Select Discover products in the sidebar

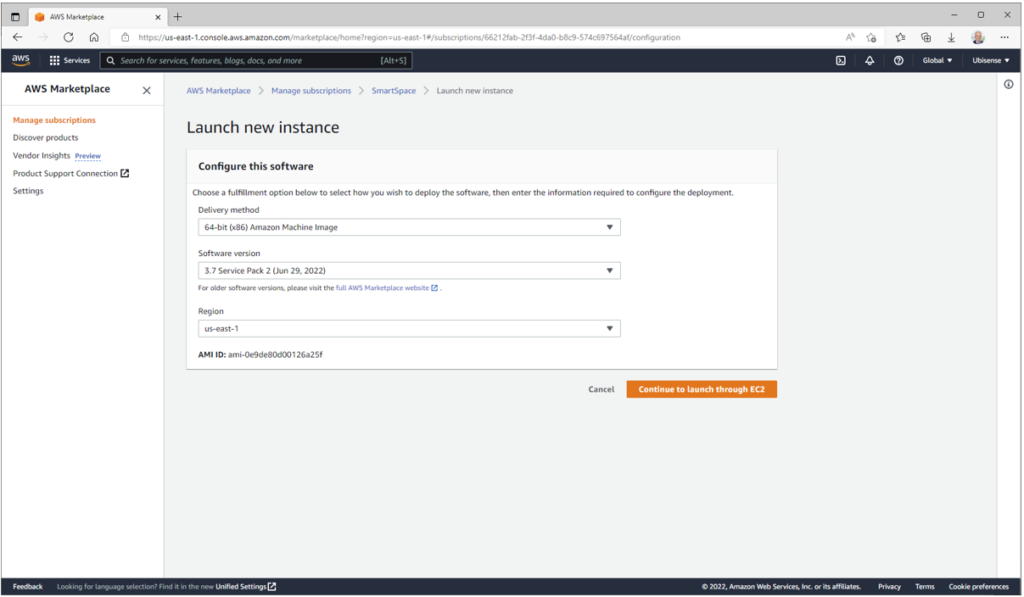click(46, 138)
